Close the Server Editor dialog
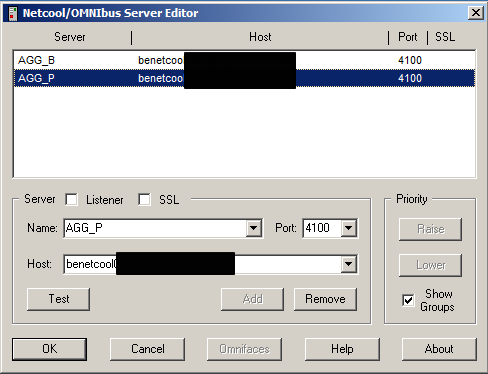Image resolution: width=488 pixels, height=374 pixels. (476, 13)
